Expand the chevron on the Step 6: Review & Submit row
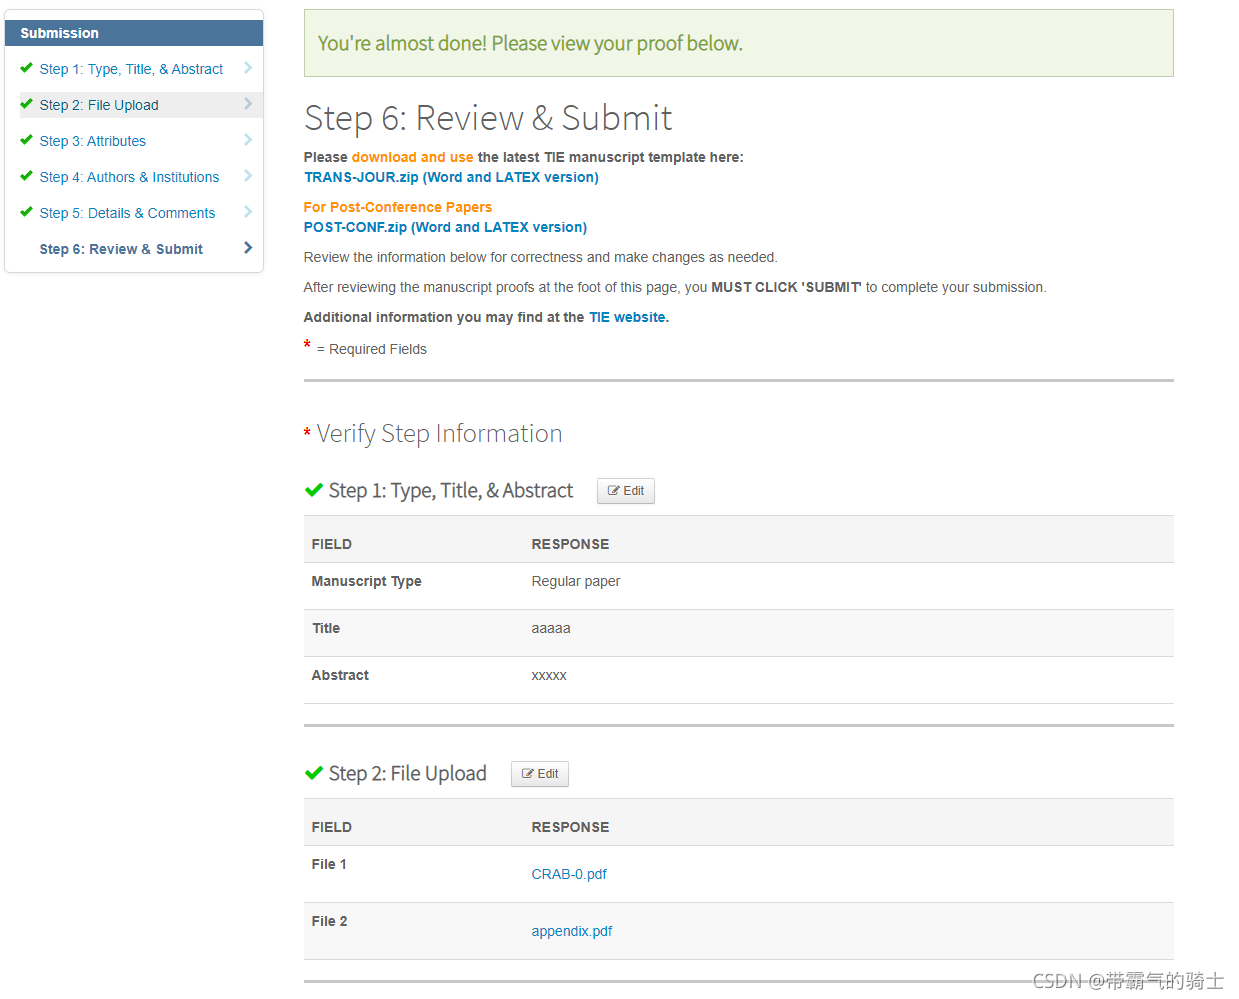 click(x=248, y=248)
